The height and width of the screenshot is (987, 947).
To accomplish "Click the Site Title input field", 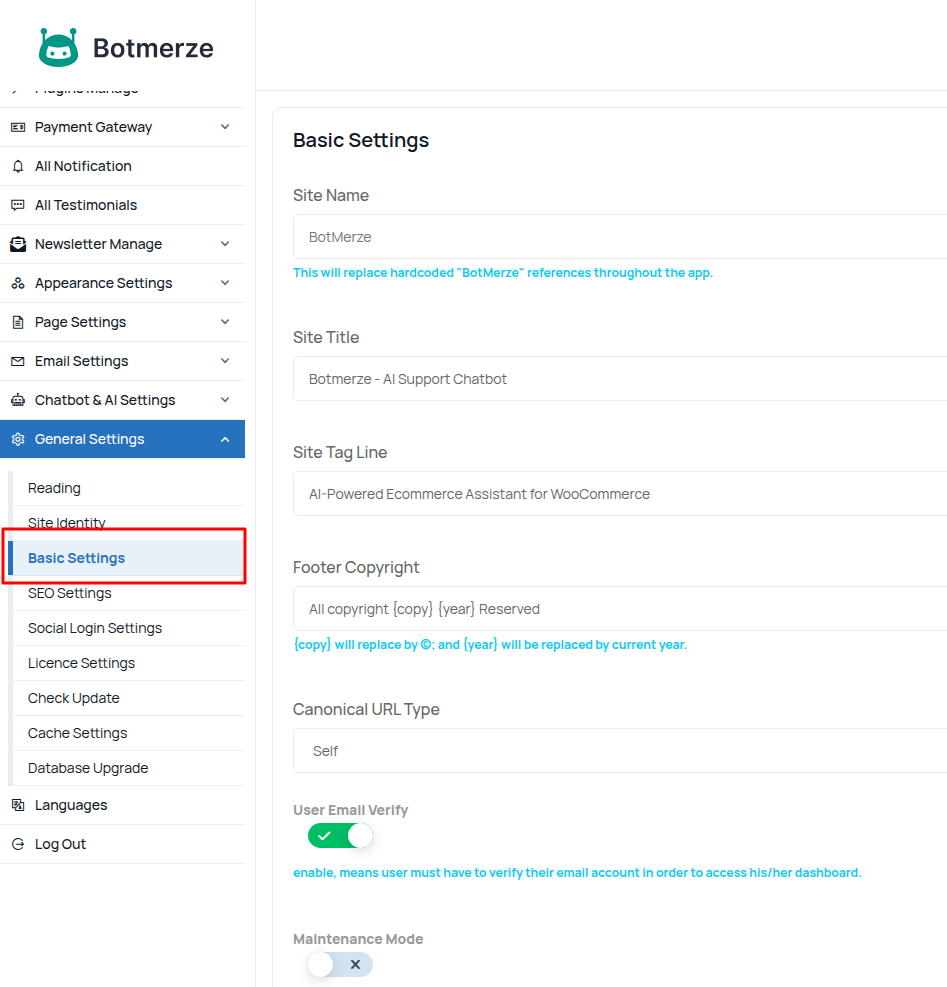I will pos(620,379).
